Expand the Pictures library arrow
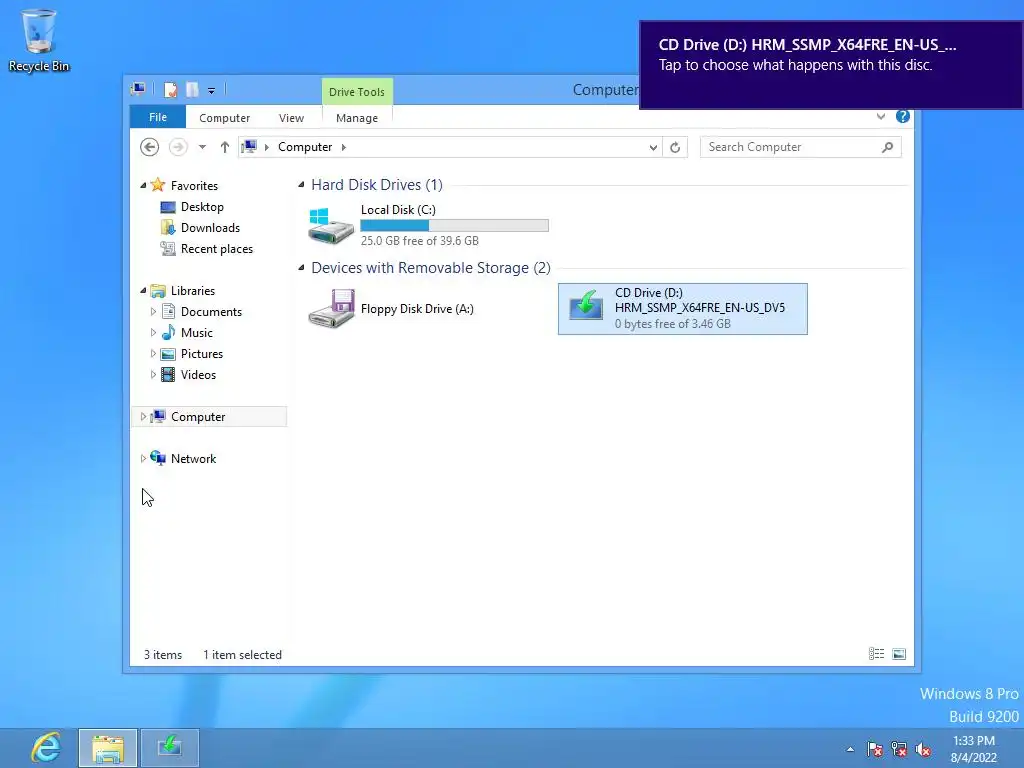Viewport: 1024px width, 768px height. [153, 353]
